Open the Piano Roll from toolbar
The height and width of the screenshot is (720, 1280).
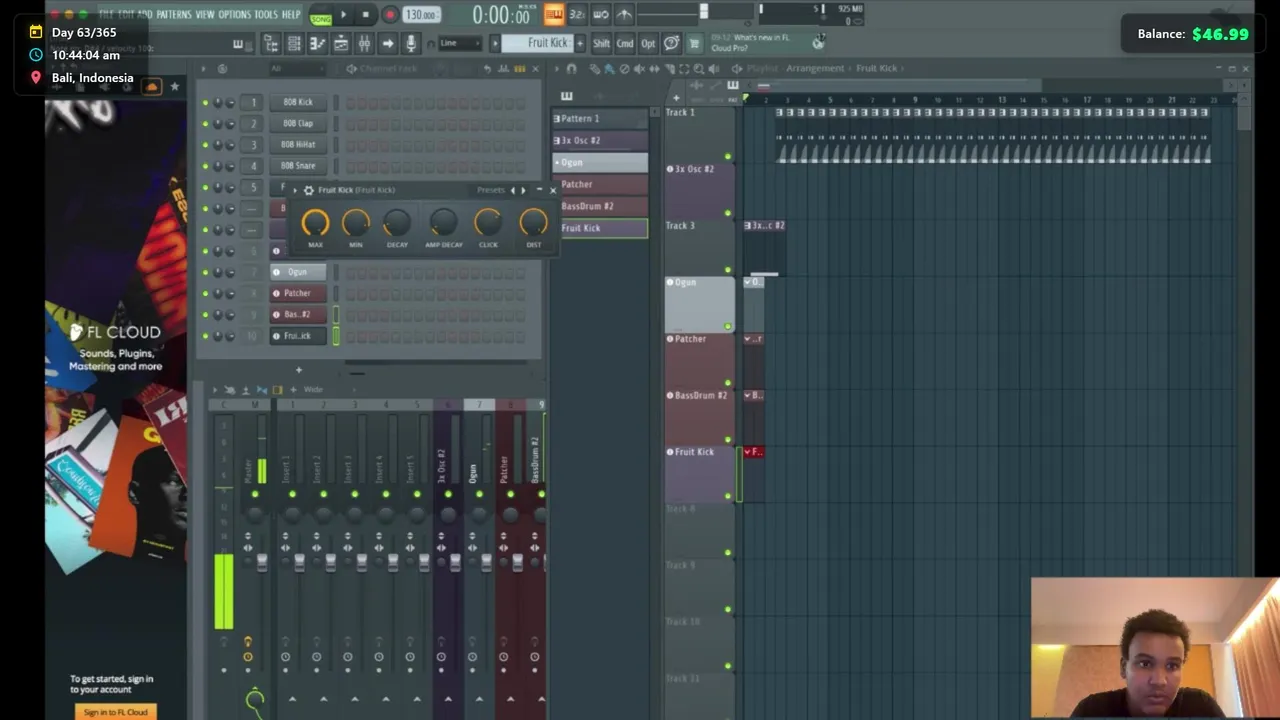[x=317, y=43]
